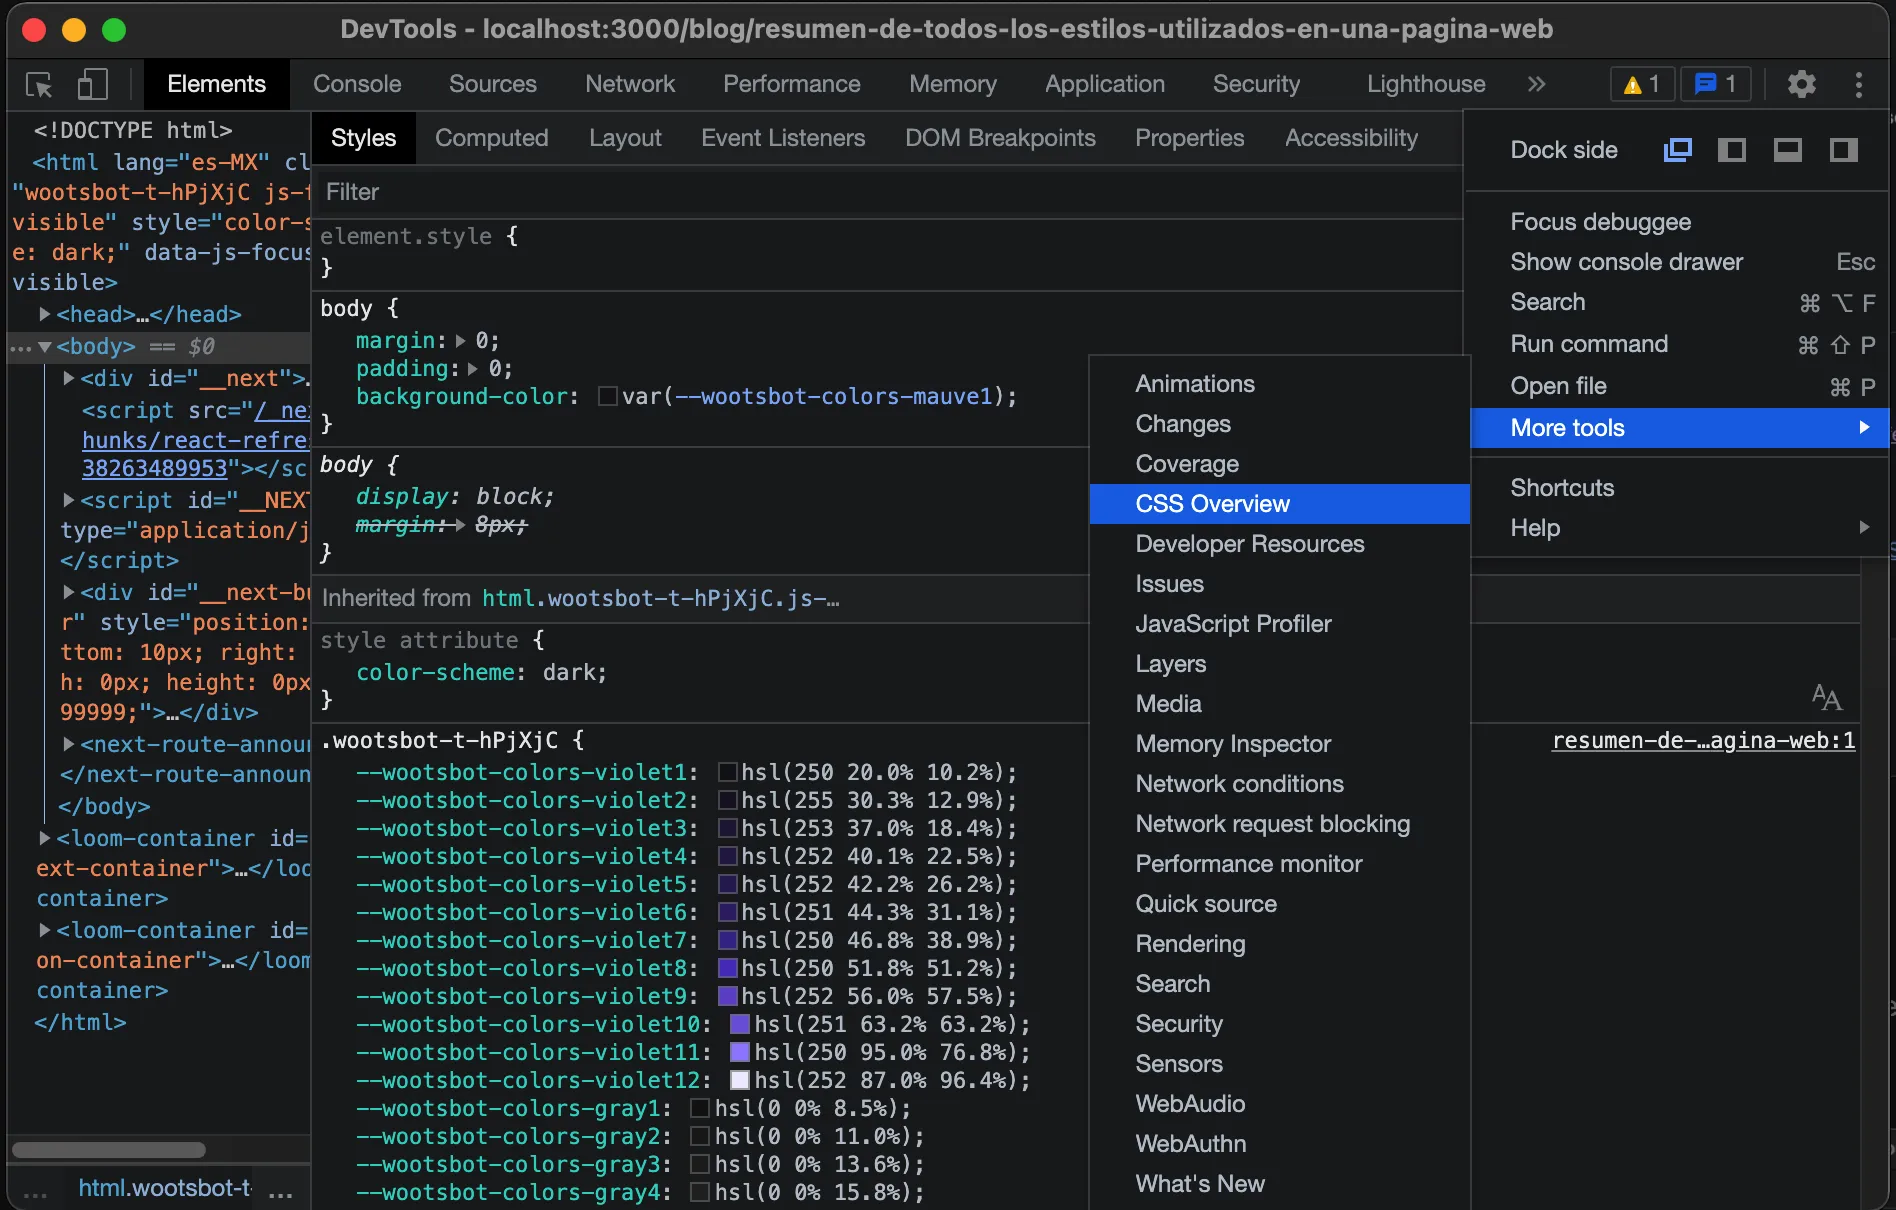Select undock into separate window icon
The width and height of the screenshot is (1896, 1210).
pyautogui.click(x=1678, y=150)
